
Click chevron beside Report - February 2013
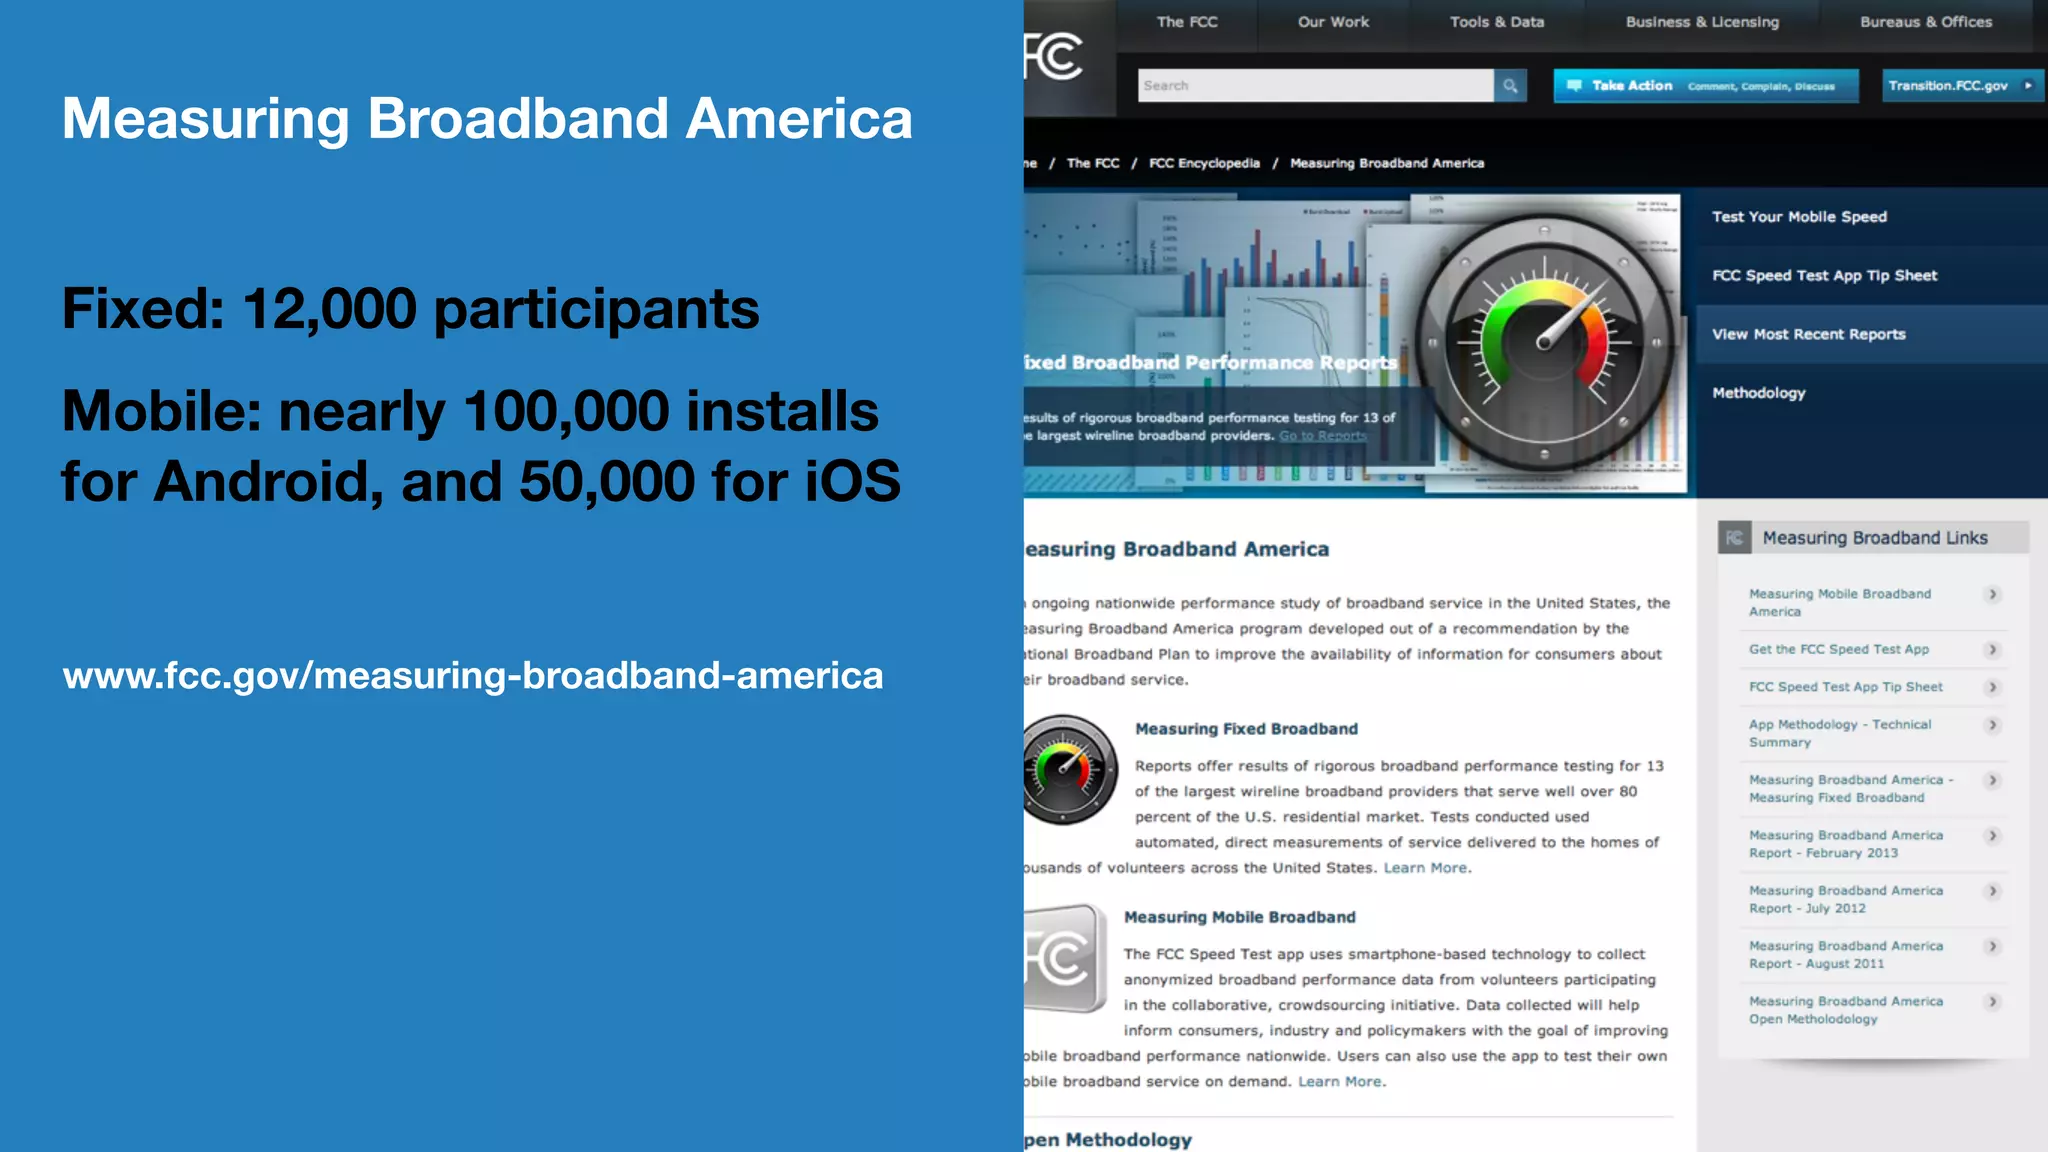pyautogui.click(x=1992, y=836)
